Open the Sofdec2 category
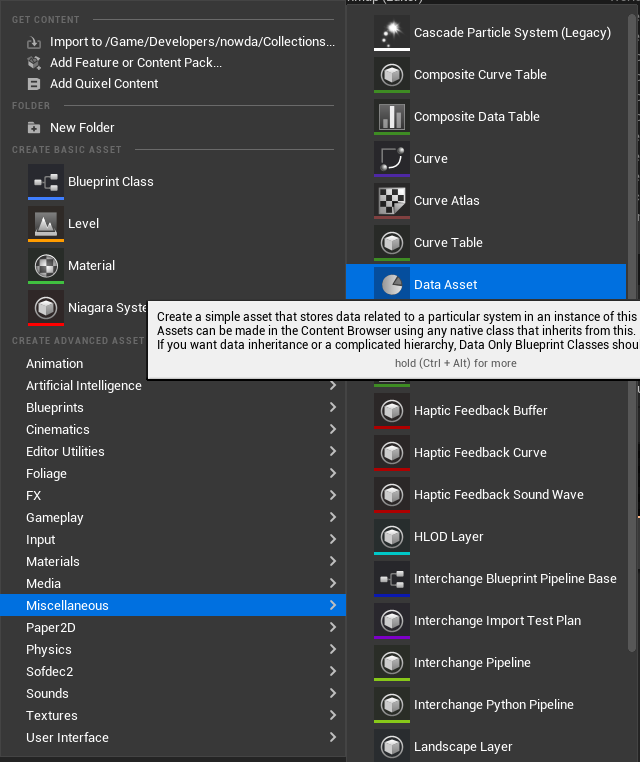 click(173, 671)
